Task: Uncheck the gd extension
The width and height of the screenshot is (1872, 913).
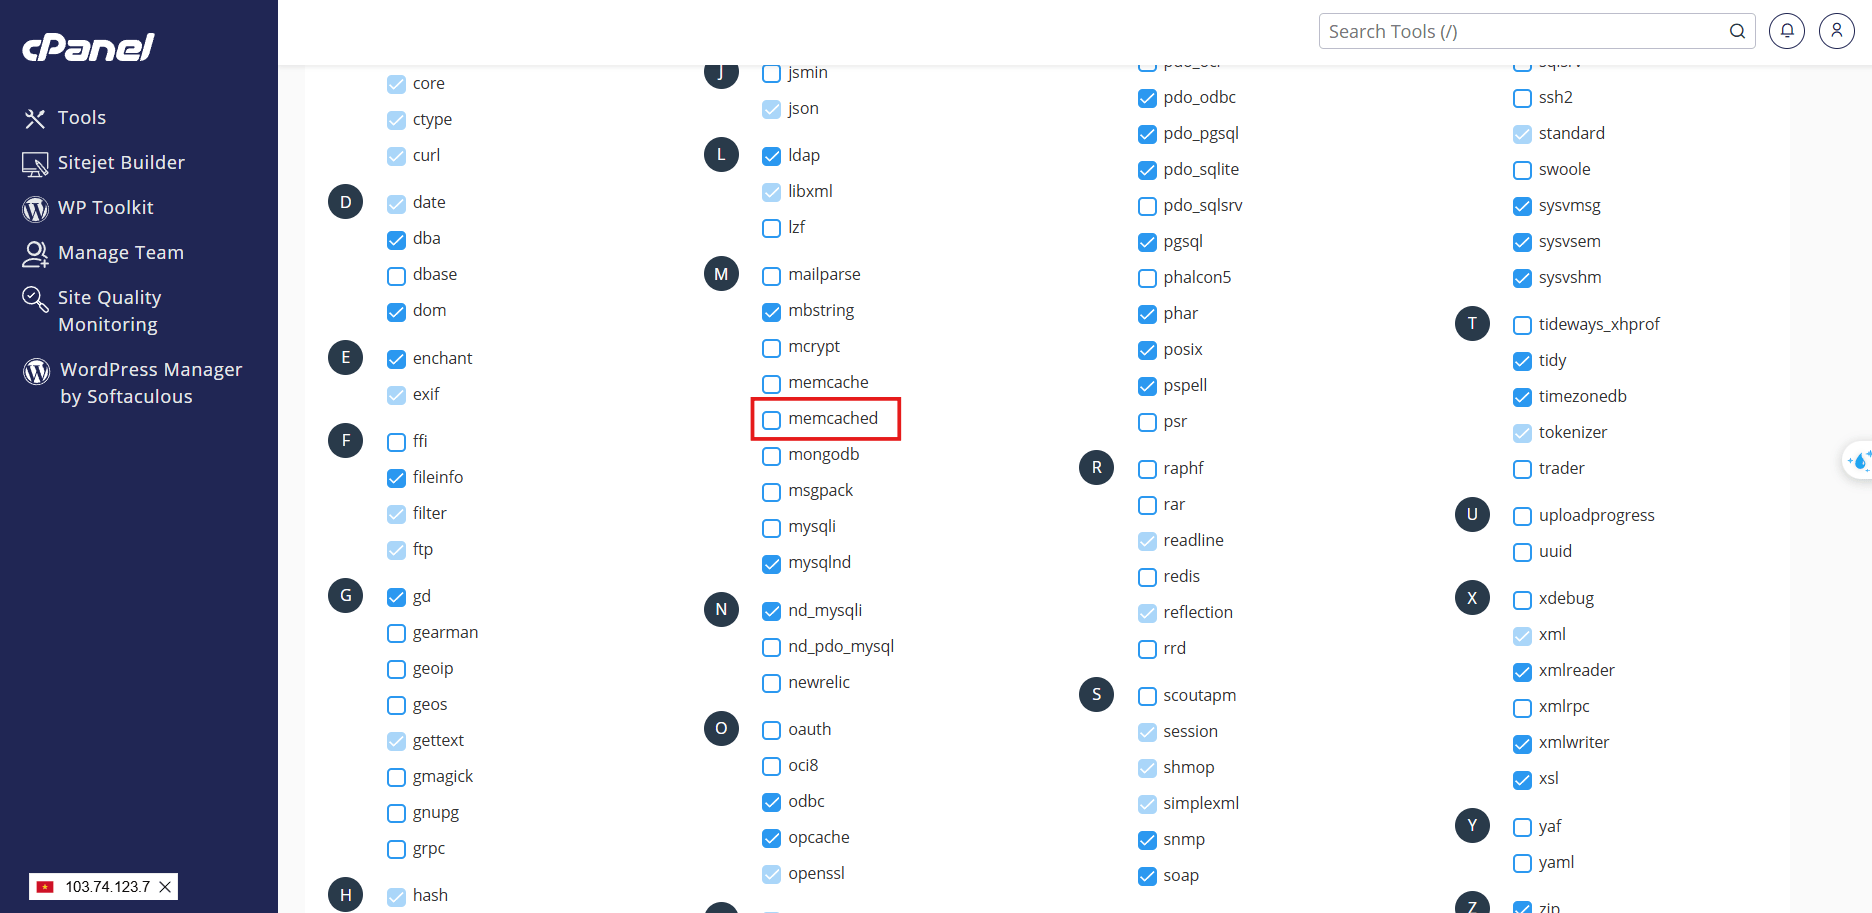Action: [397, 598]
